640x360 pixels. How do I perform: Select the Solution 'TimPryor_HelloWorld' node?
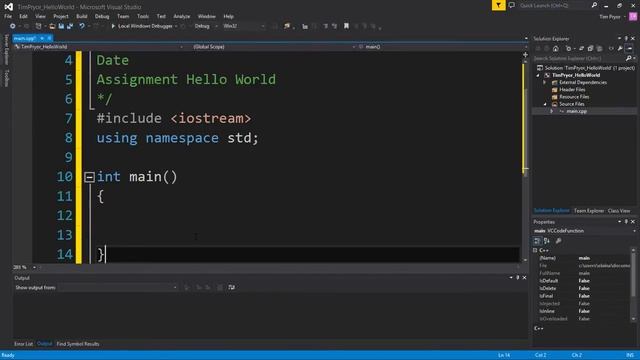590,68
